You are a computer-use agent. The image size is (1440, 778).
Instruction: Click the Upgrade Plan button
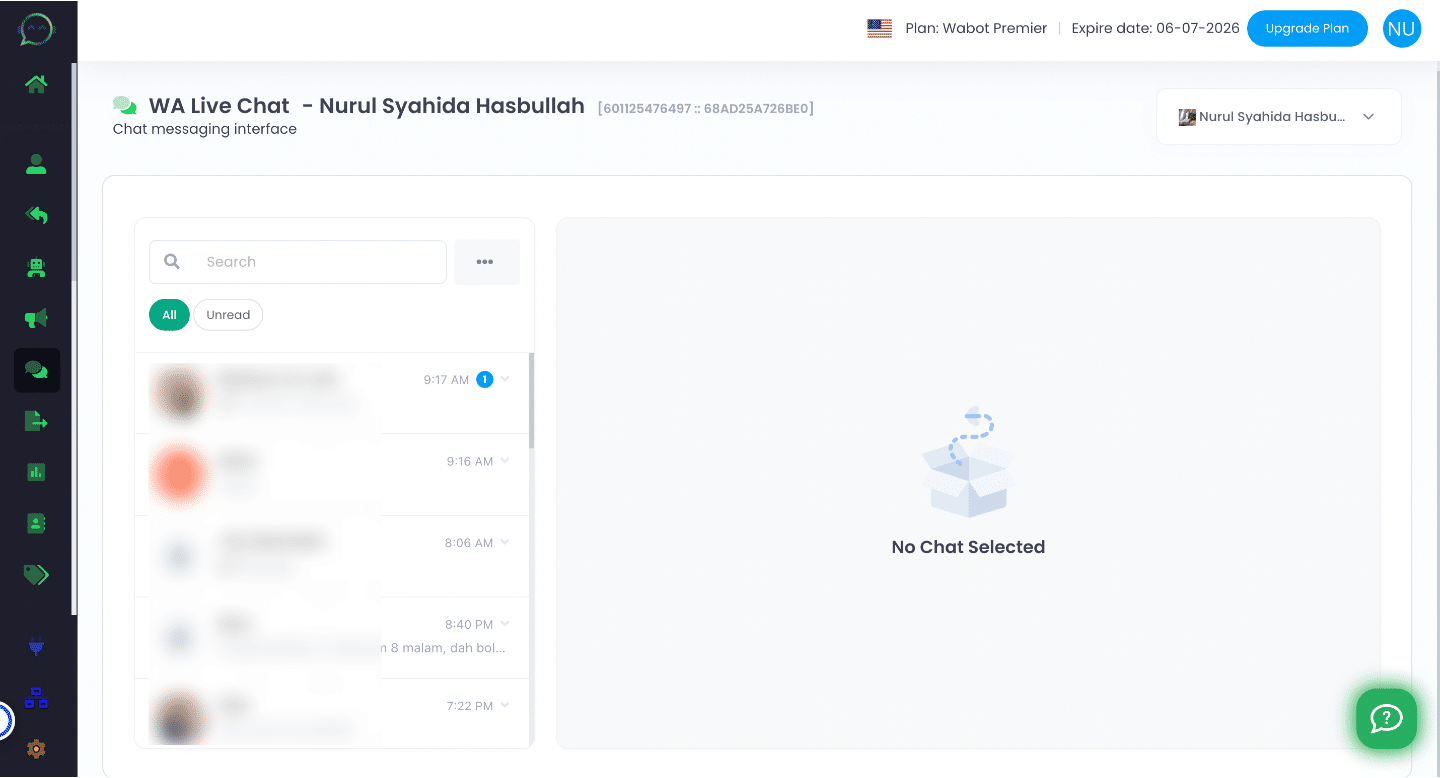pyautogui.click(x=1306, y=28)
